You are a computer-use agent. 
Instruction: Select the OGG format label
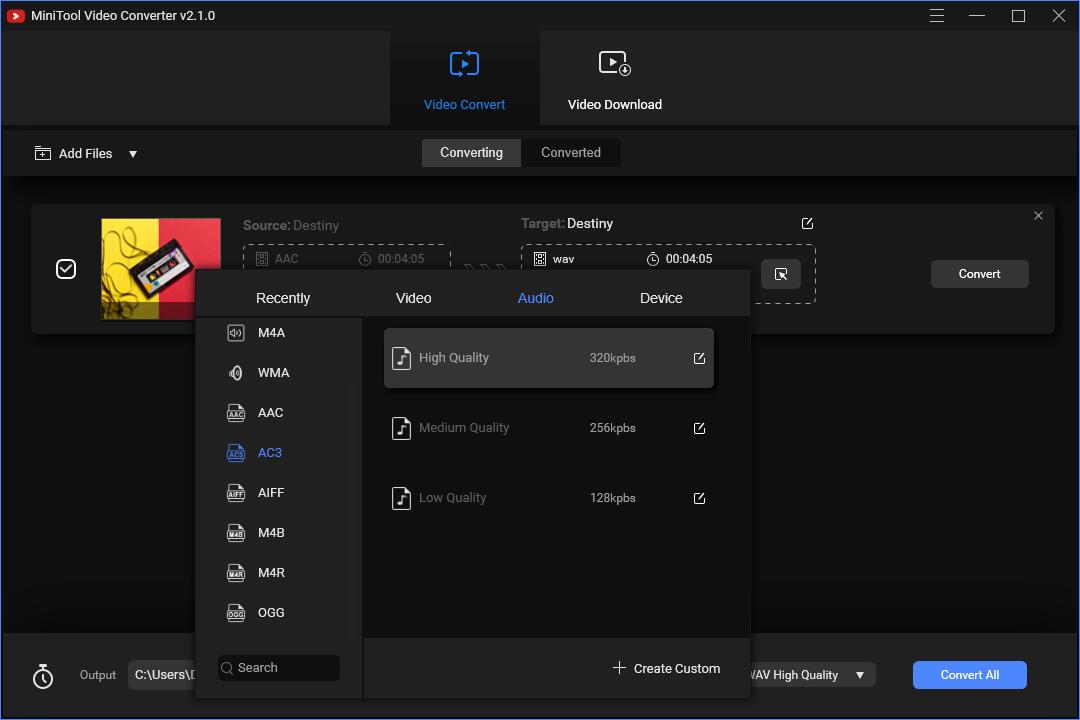point(271,613)
